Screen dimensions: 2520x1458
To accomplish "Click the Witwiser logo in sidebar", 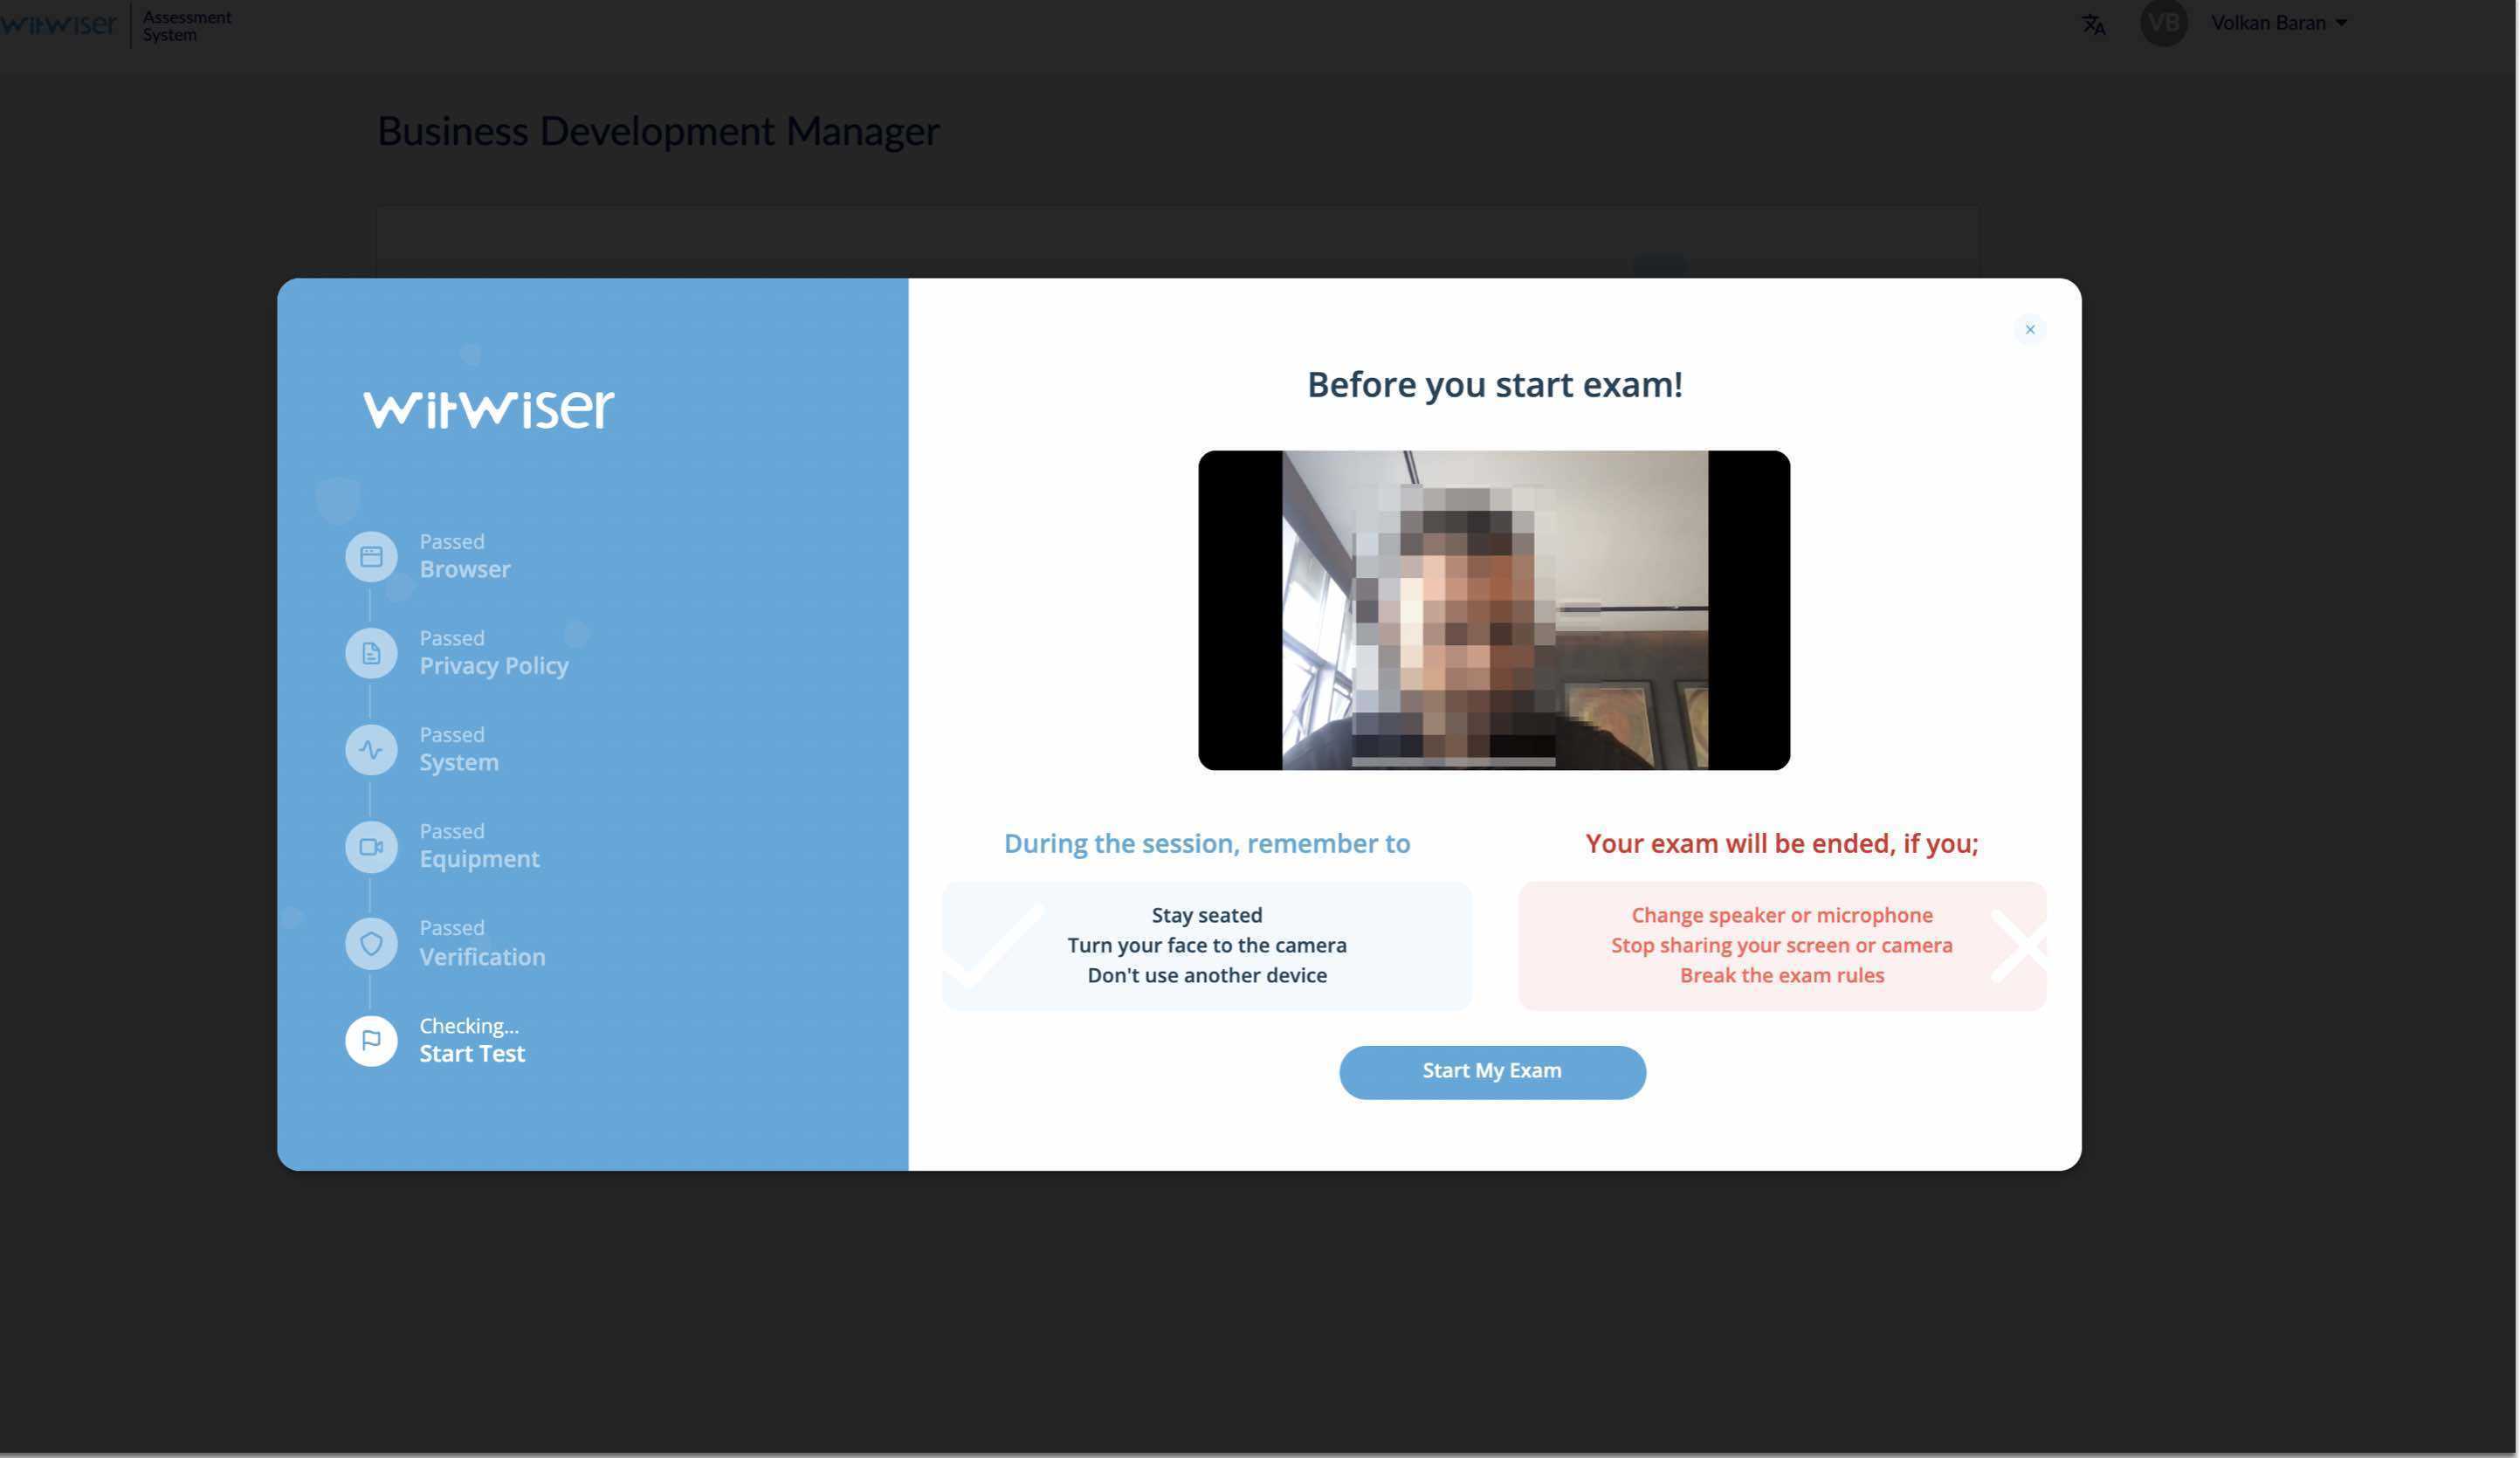I will point(488,409).
